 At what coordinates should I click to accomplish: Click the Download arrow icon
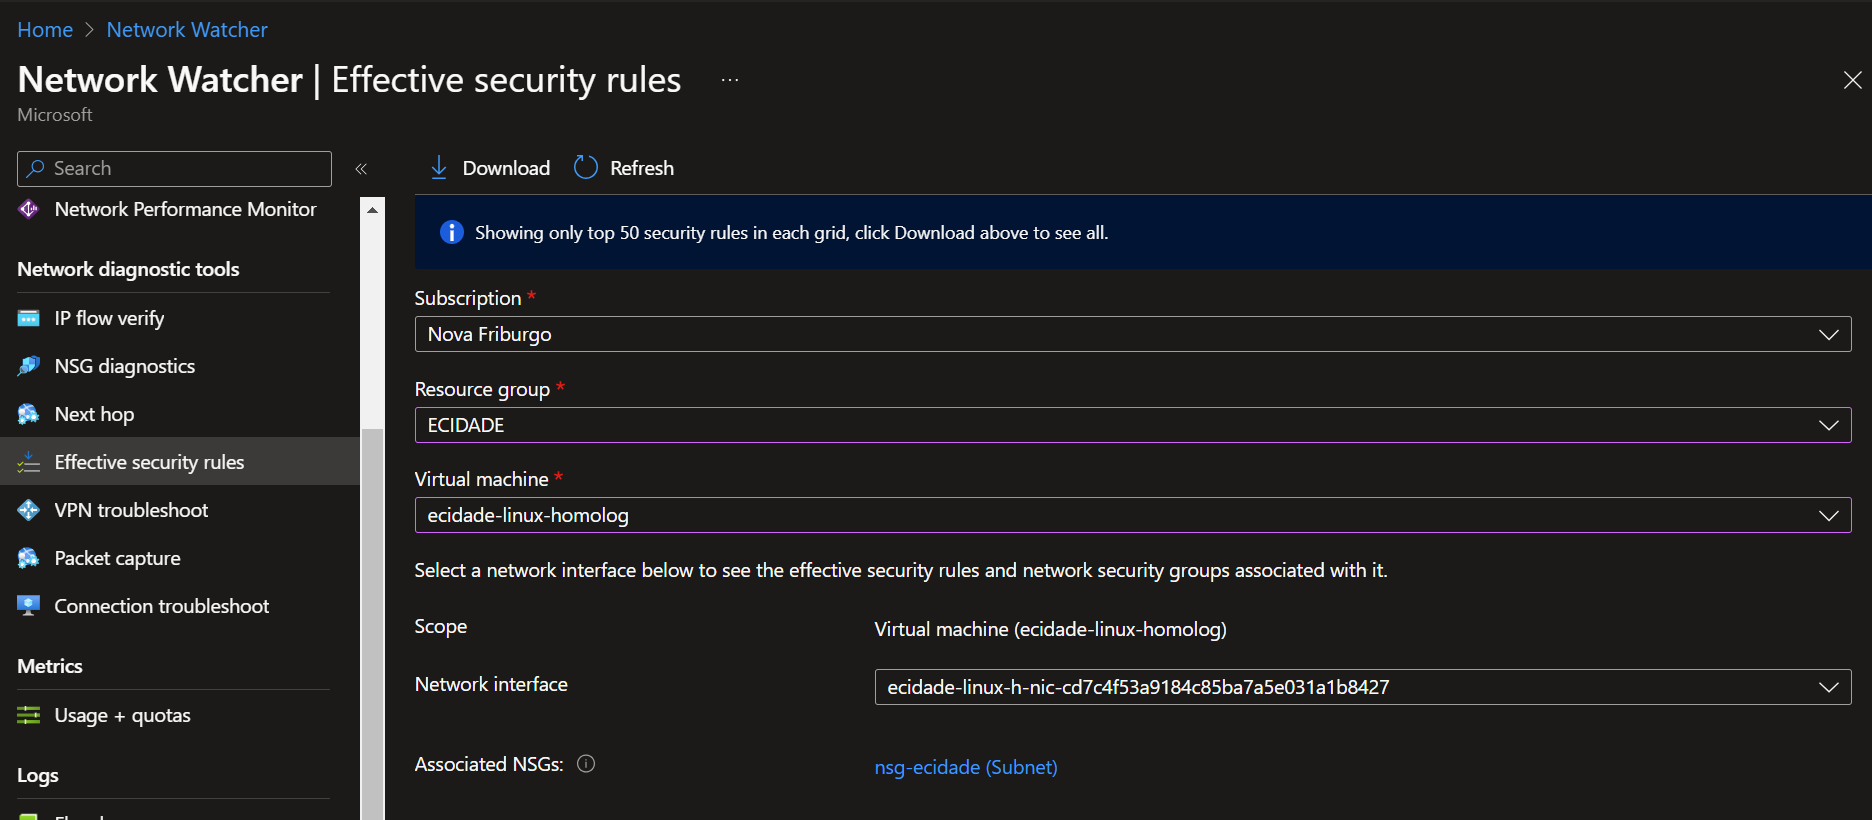pyautogui.click(x=439, y=168)
